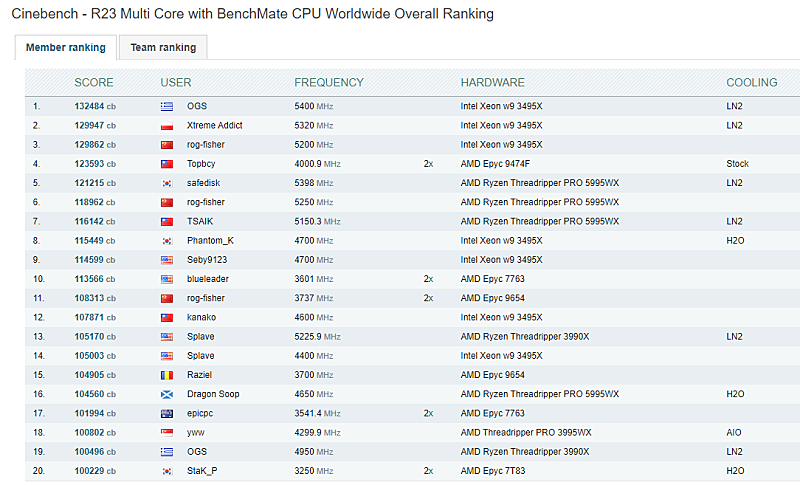Image resolution: width=800 pixels, height=485 pixels.
Task: Click the US flag in rank 14 Splave row
Action: pyautogui.click(x=167, y=356)
